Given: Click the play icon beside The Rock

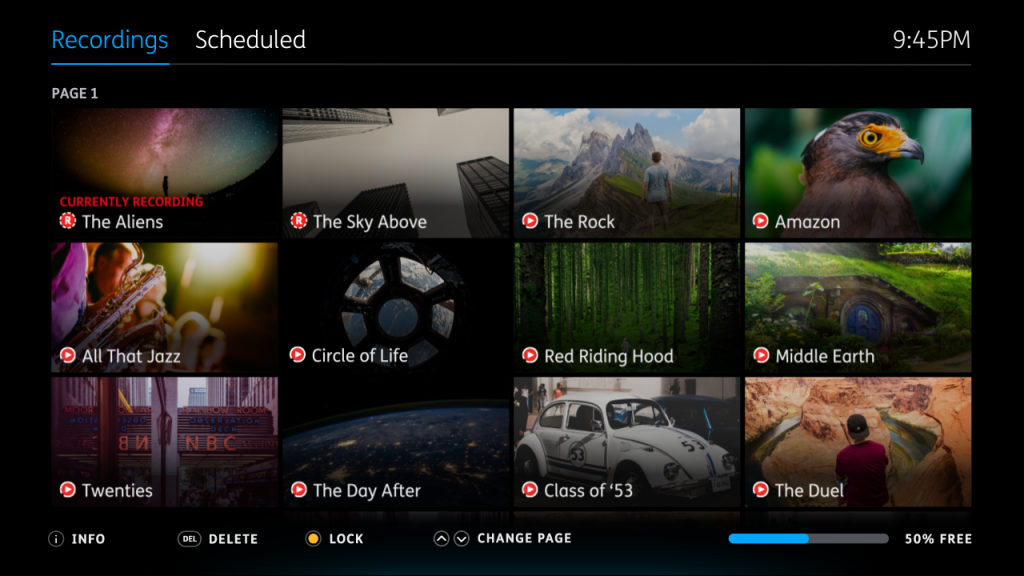Looking at the screenshot, I should pyautogui.click(x=530, y=221).
